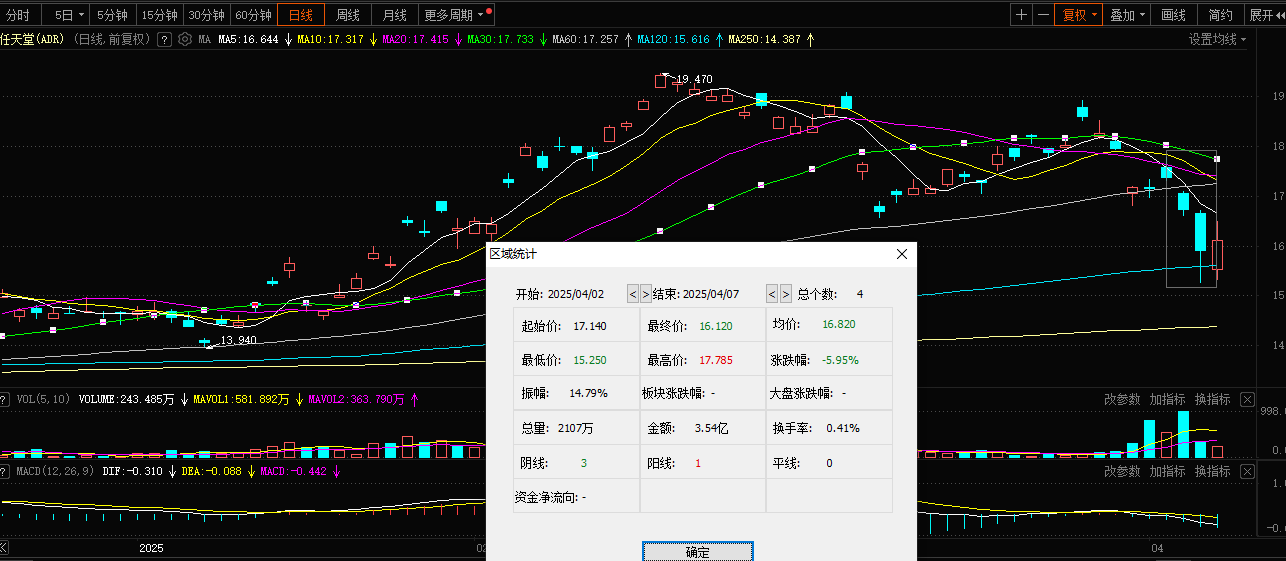Viewport: 1286px width, 561px height.
Task: Expand the 设置均线 dropdown
Action: 1218,39
